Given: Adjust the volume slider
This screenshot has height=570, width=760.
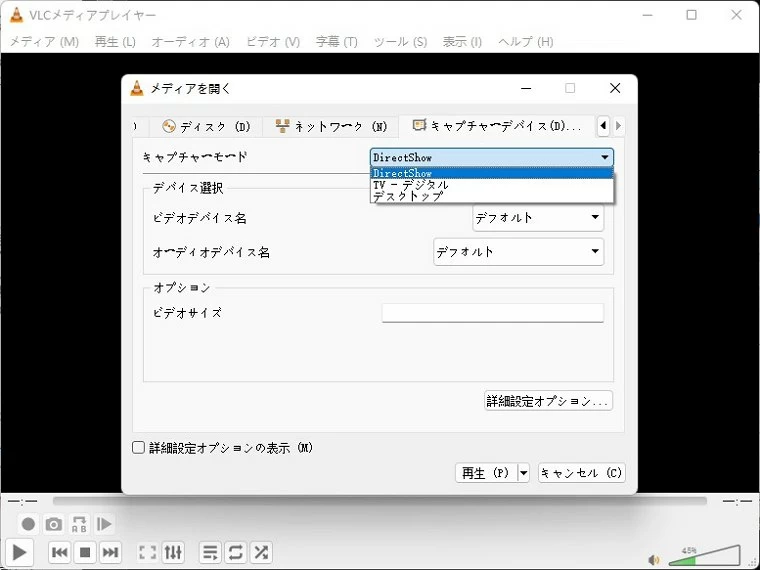Looking at the screenshot, I should [x=705, y=556].
